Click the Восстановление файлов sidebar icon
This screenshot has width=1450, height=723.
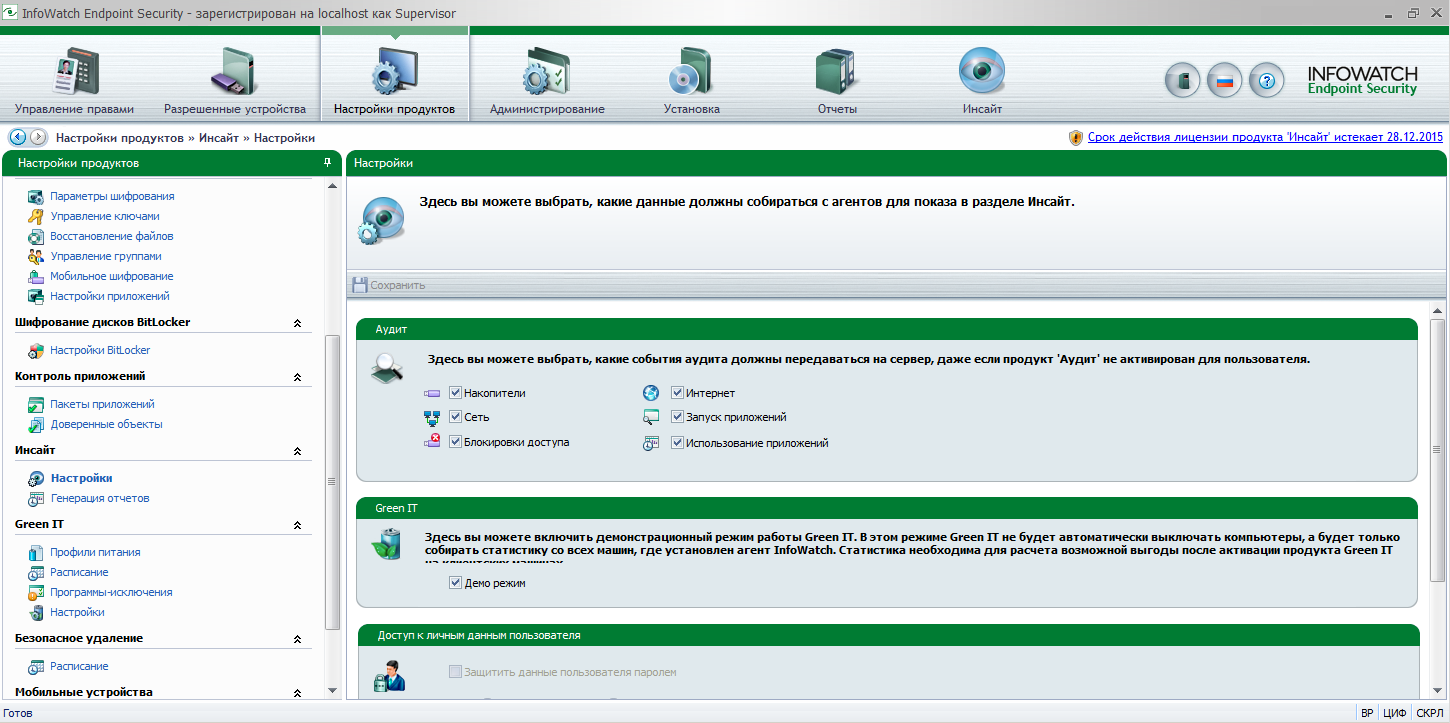pos(36,237)
